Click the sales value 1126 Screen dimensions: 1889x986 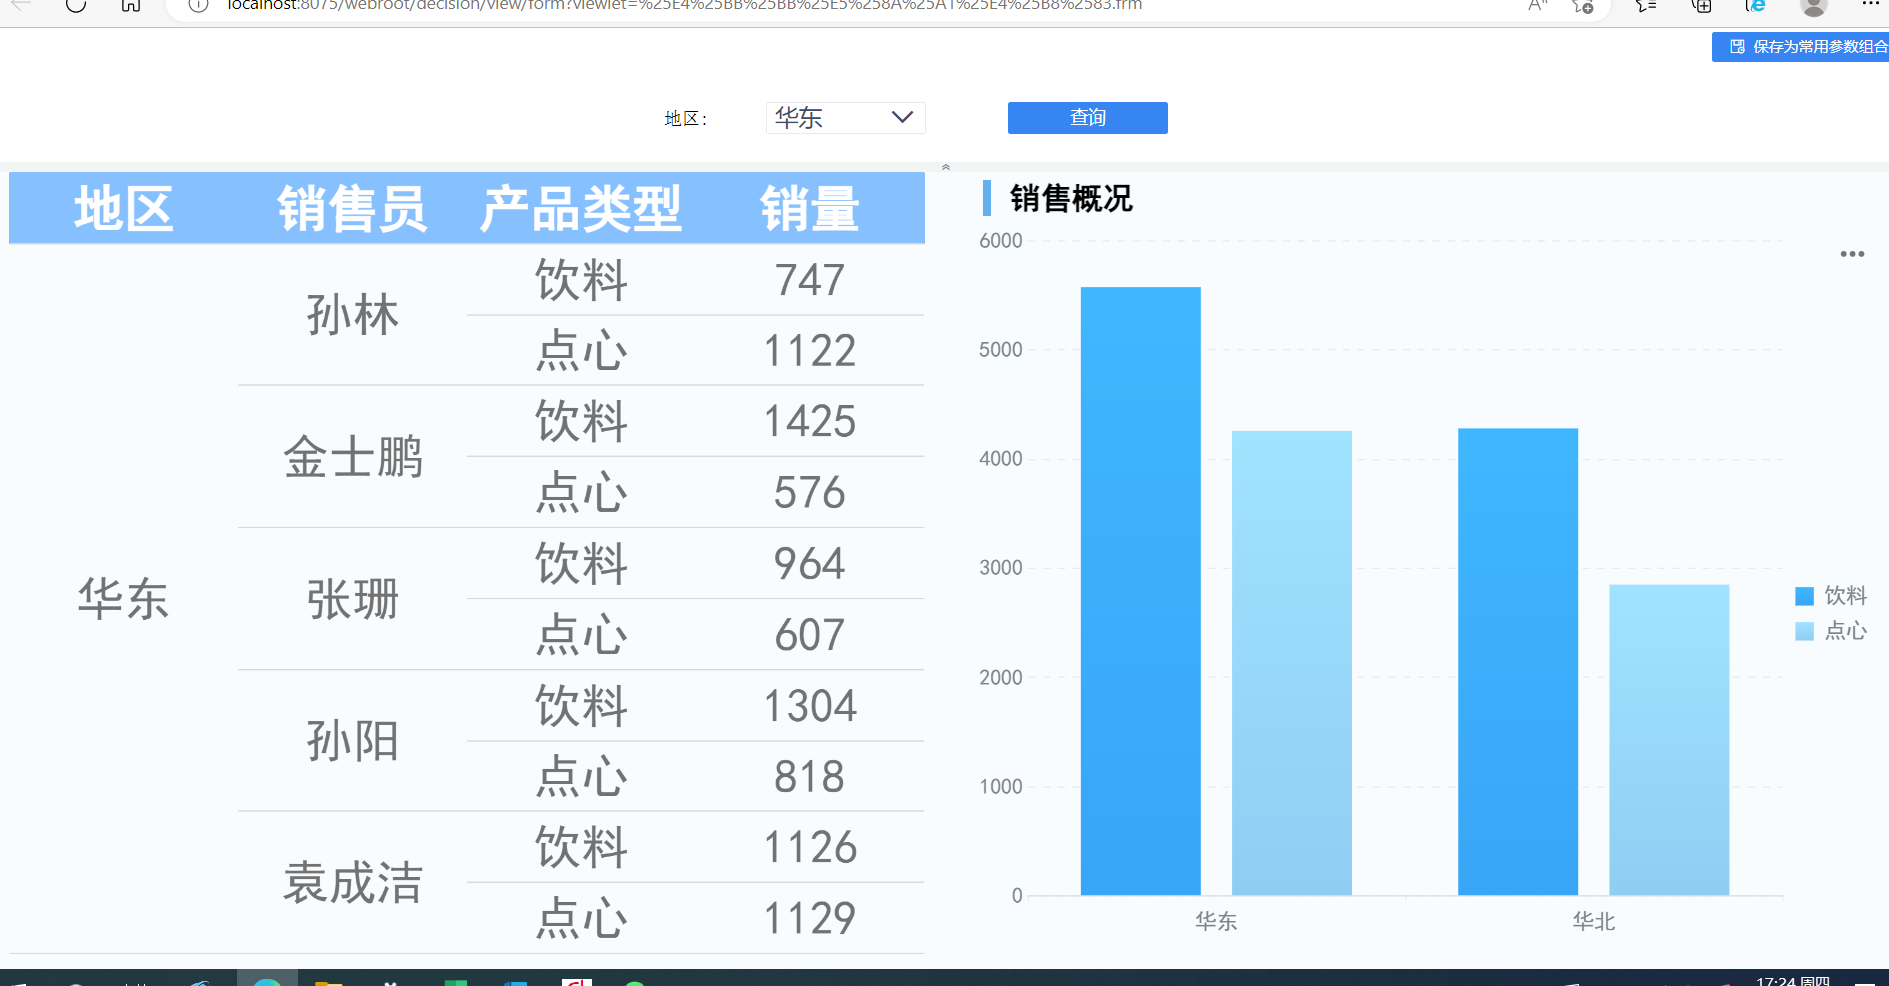click(810, 848)
